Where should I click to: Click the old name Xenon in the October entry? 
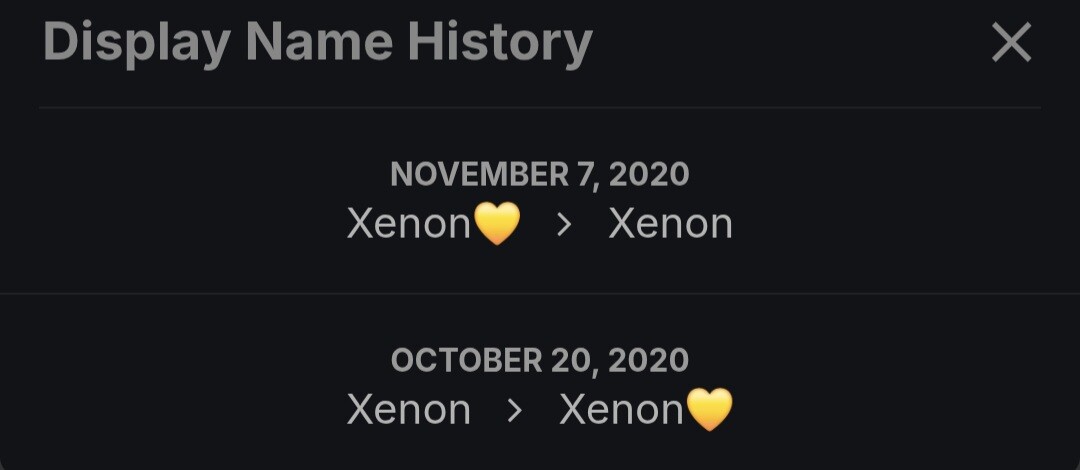coord(409,410)
